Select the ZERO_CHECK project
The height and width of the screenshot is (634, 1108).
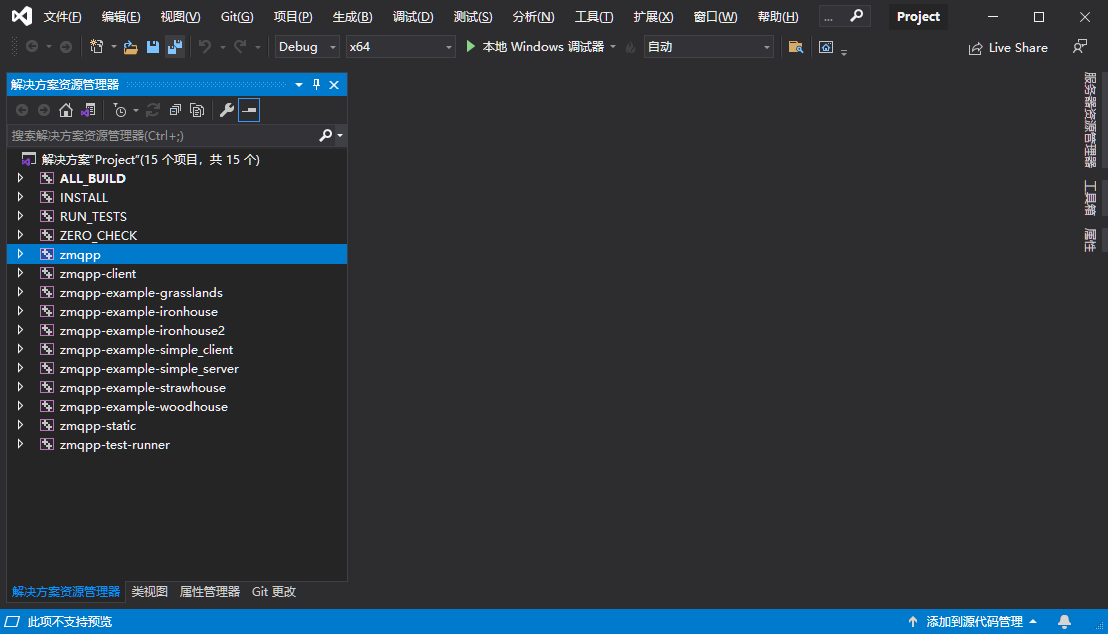point(98,235)
